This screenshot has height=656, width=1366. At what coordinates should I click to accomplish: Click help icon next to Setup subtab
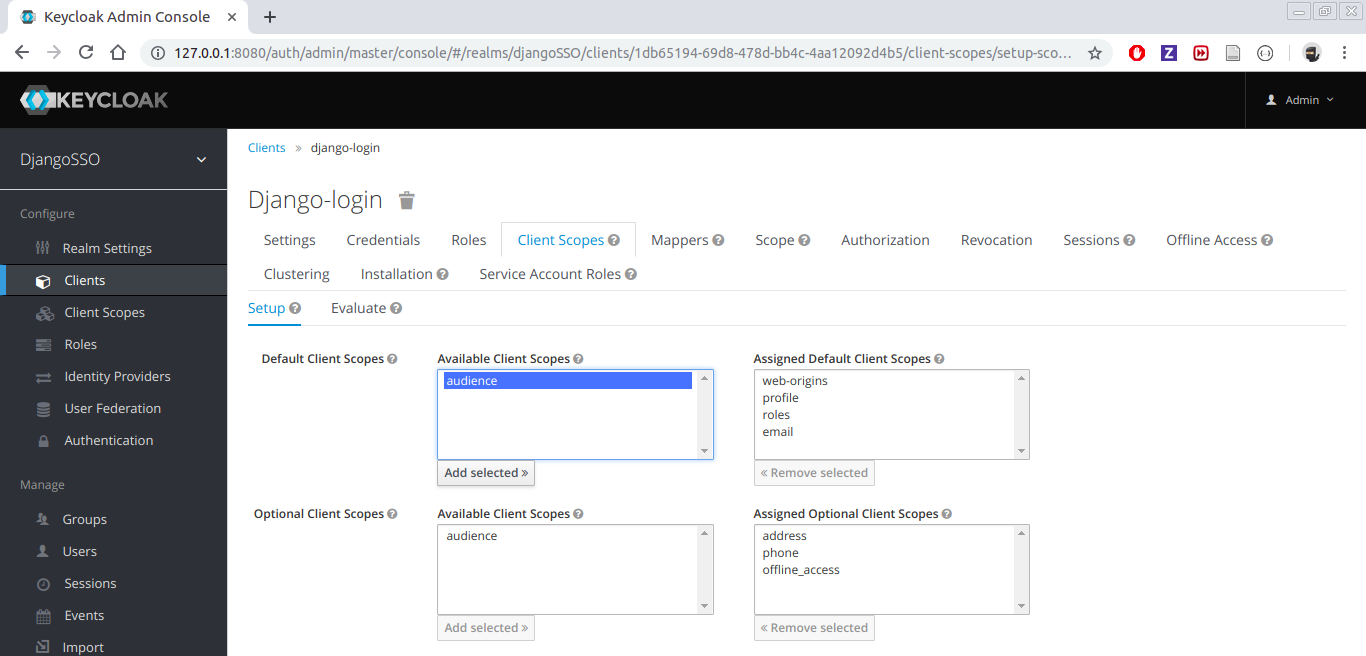click(295, 308)
